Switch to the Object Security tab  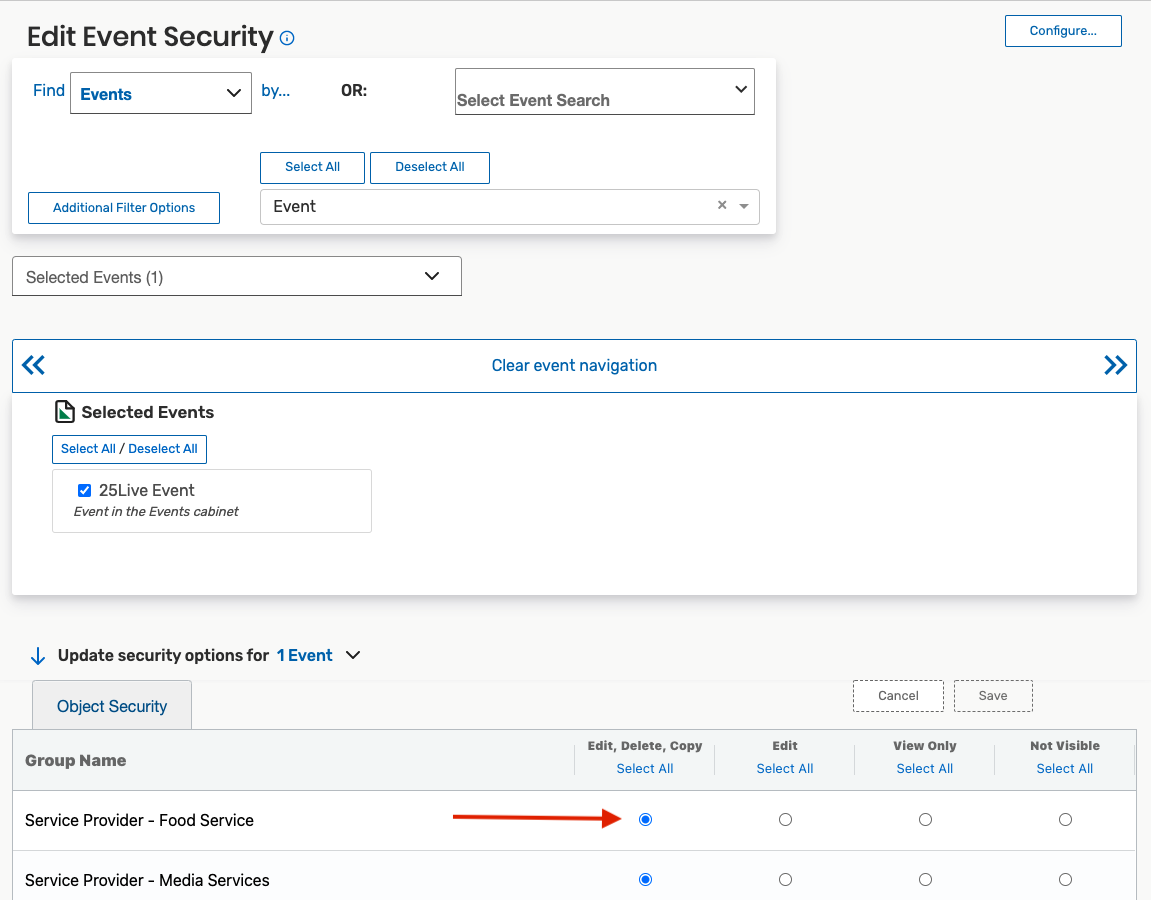tap(112, 706)
